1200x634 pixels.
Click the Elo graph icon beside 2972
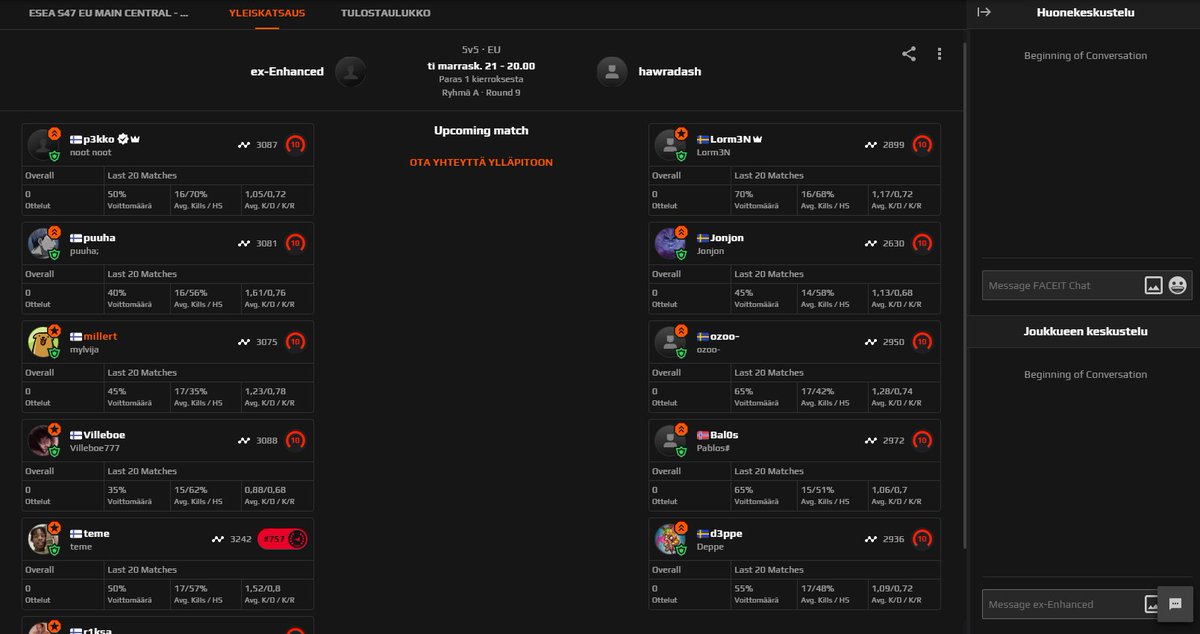click(x=870, y=440)
